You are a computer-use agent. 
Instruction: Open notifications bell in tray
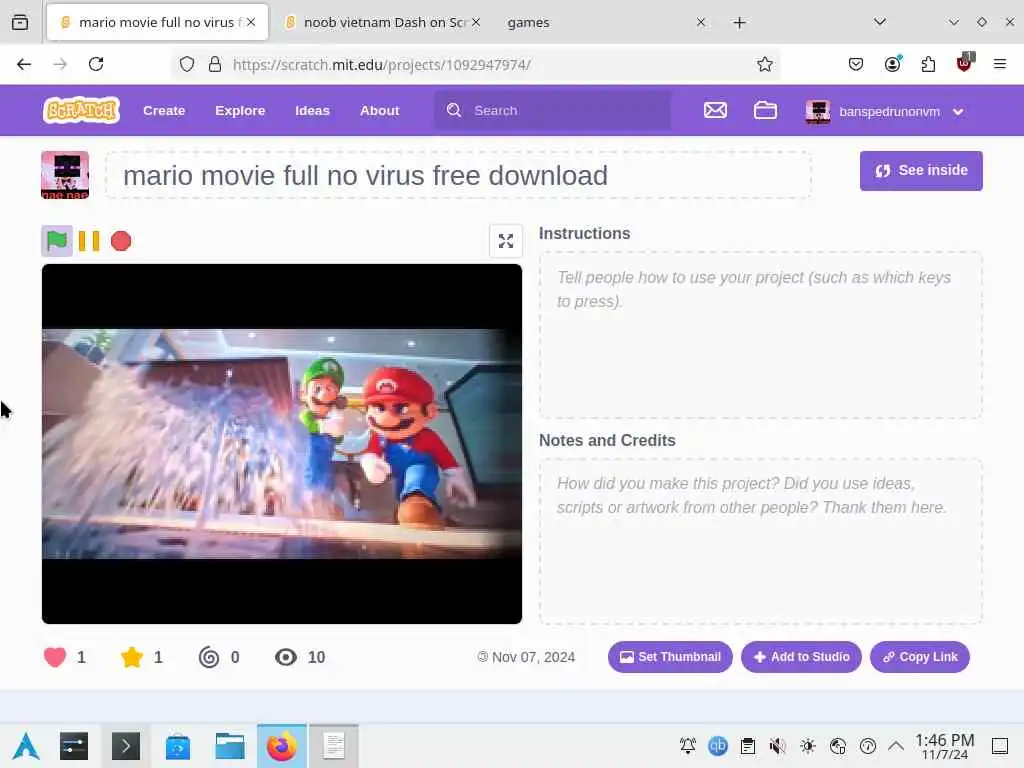point(688,746)
